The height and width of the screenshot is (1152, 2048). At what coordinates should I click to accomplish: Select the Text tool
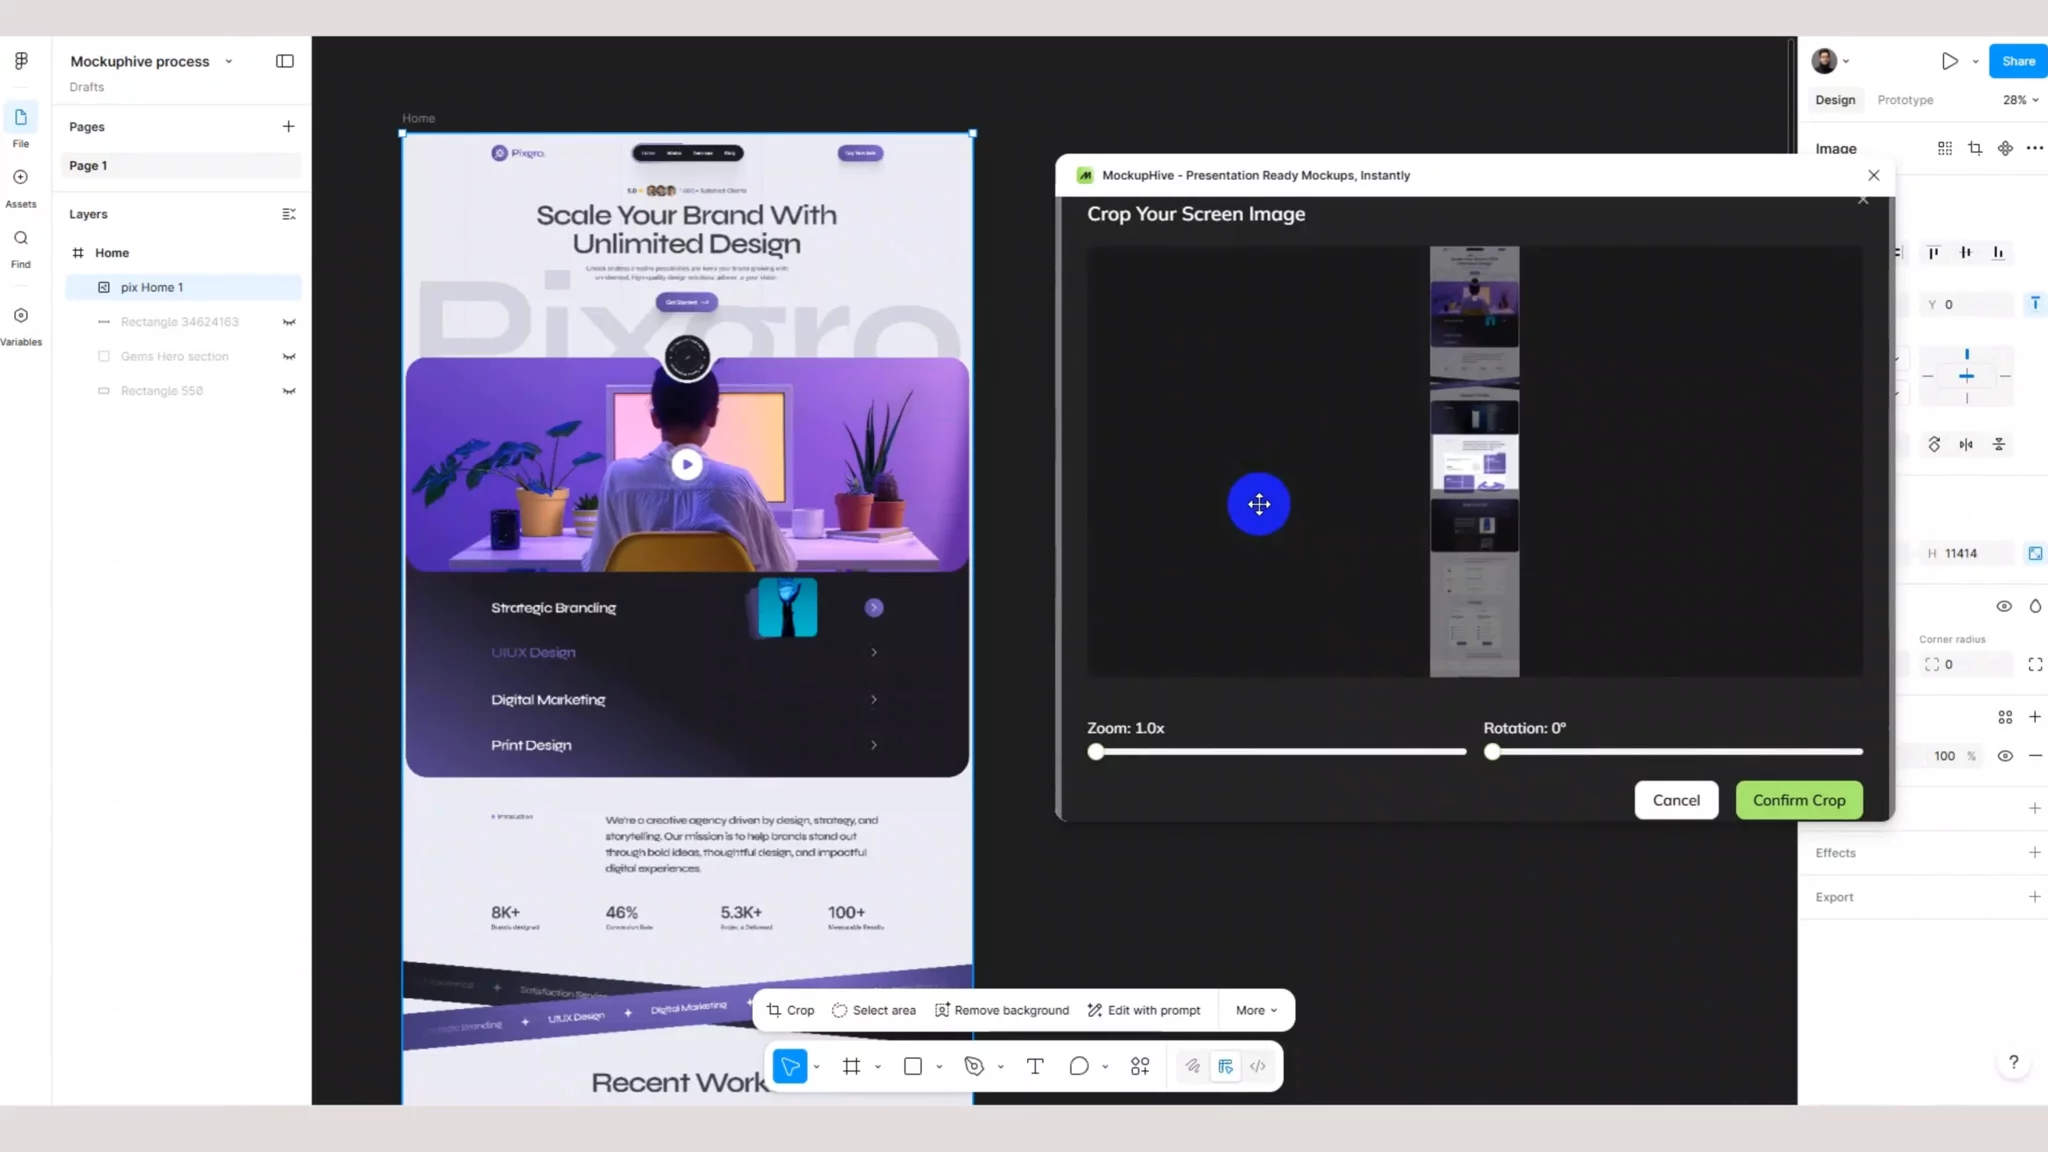tap(1033, 1066)
